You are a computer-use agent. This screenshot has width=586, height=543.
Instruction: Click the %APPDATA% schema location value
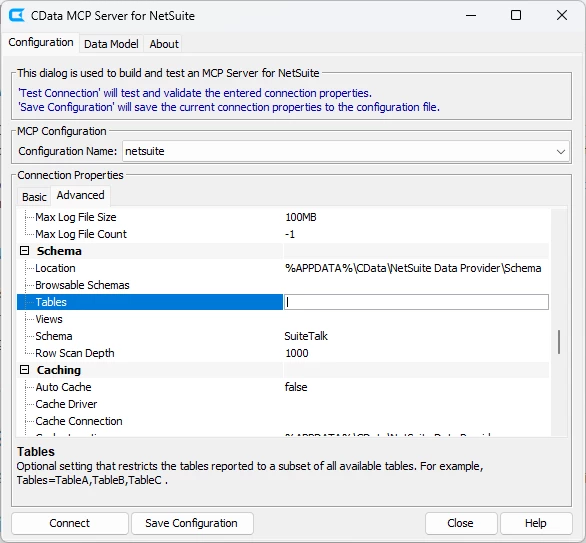413,268
